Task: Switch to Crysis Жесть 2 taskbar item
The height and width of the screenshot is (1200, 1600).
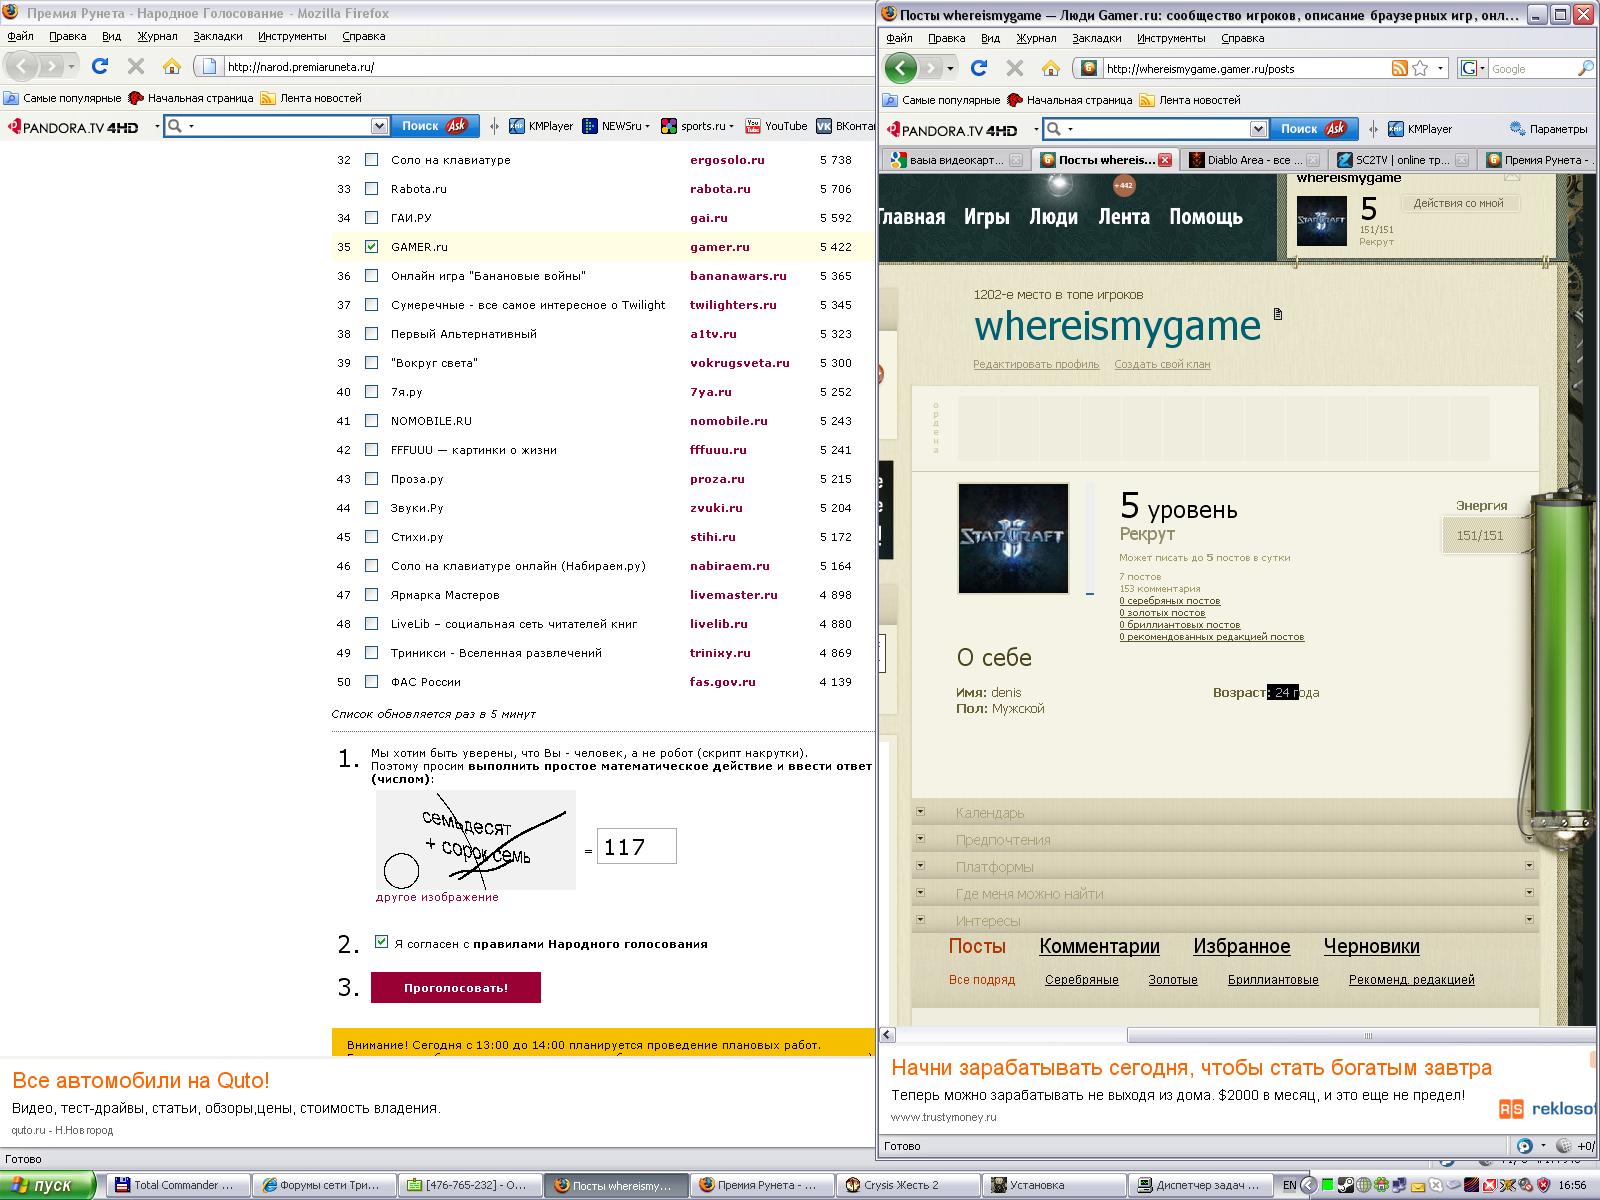Action: point(907,1185)
